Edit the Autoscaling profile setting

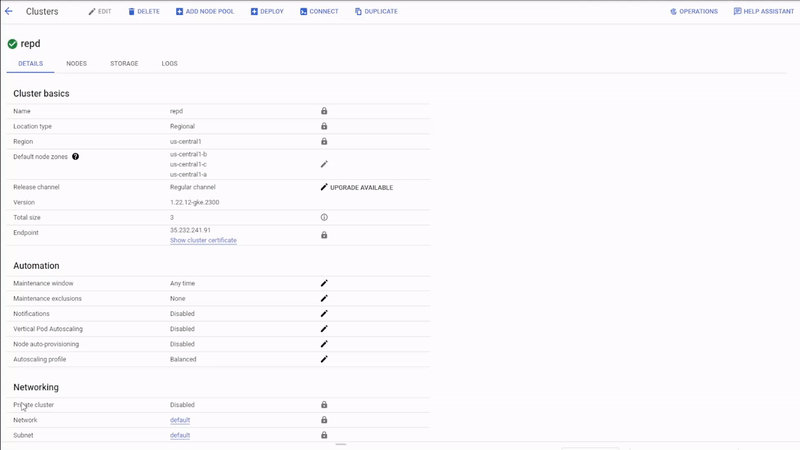[324, 359]
